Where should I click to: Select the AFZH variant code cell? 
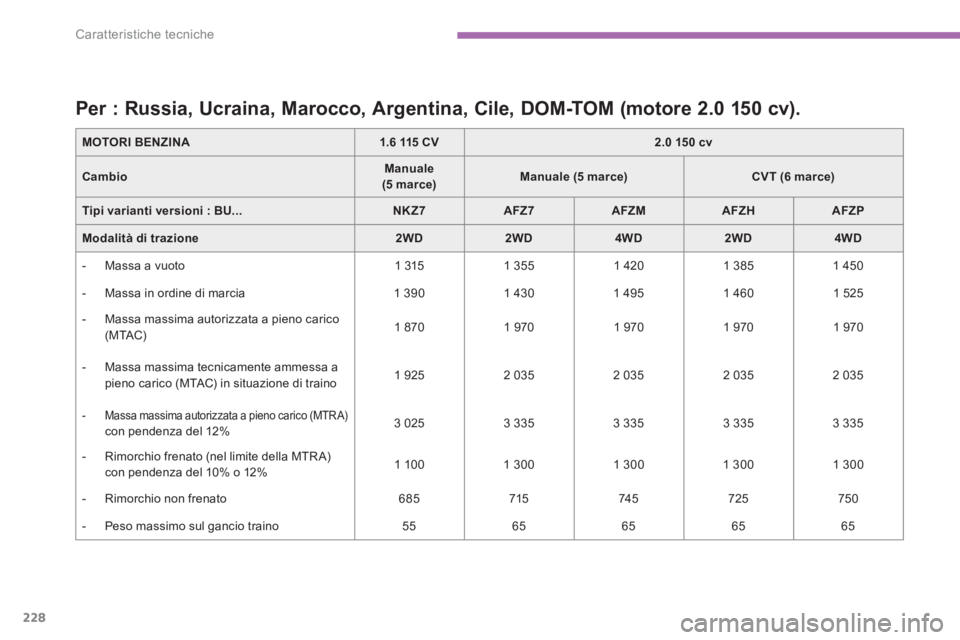click(738, 210)
